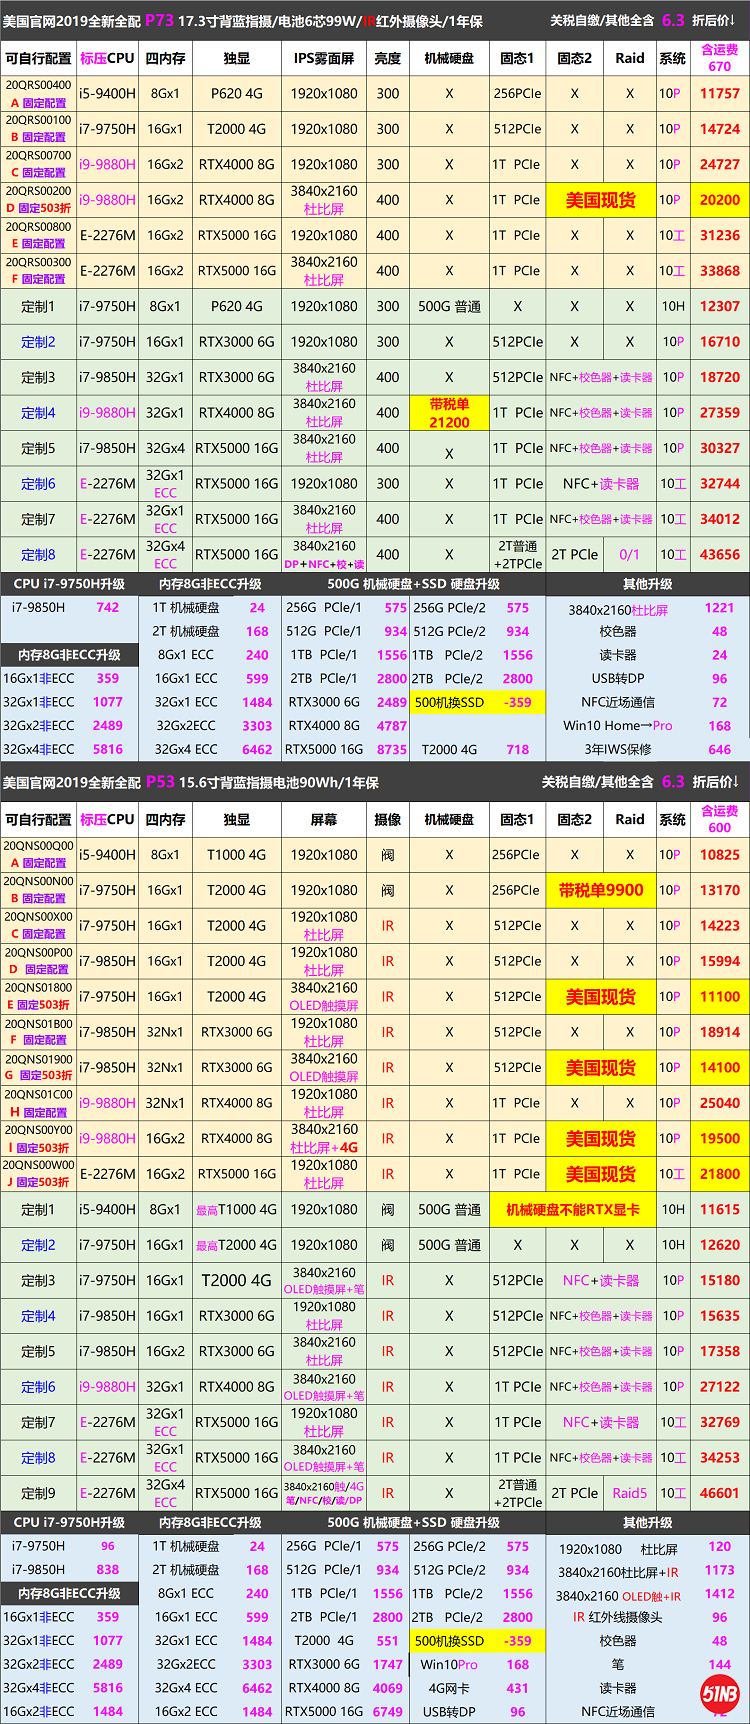Screen dimensions: 750x1724
Task: Click model number 20QNS00Q00
Action: [38, 846]
